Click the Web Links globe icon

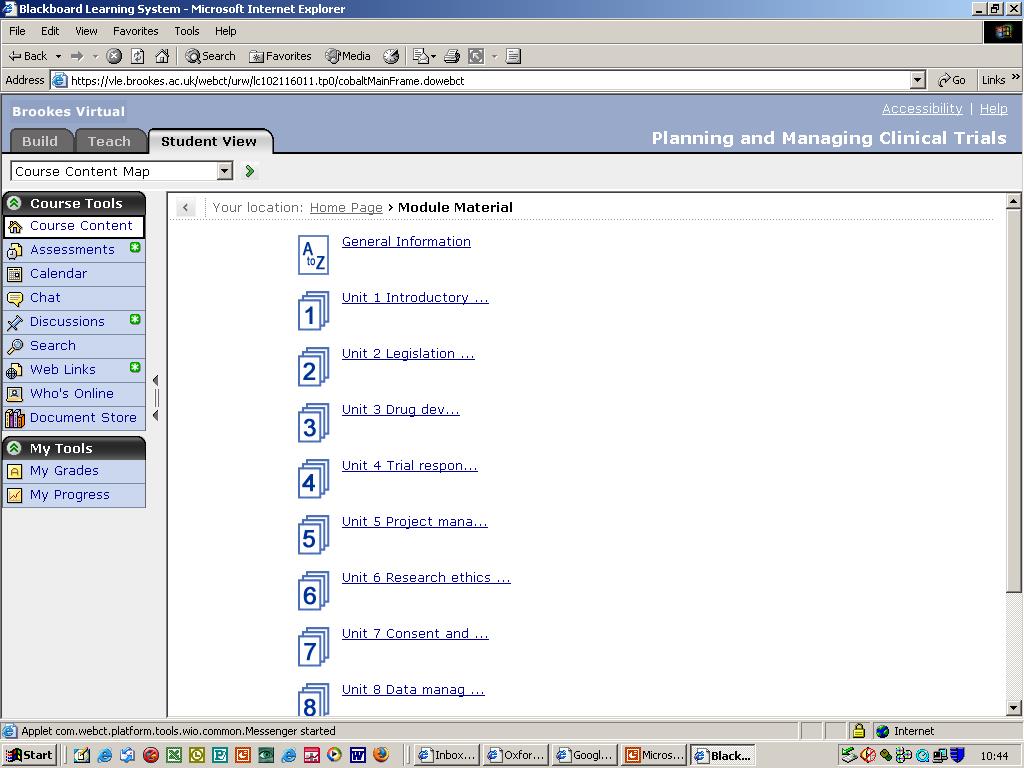click(14, 370)
